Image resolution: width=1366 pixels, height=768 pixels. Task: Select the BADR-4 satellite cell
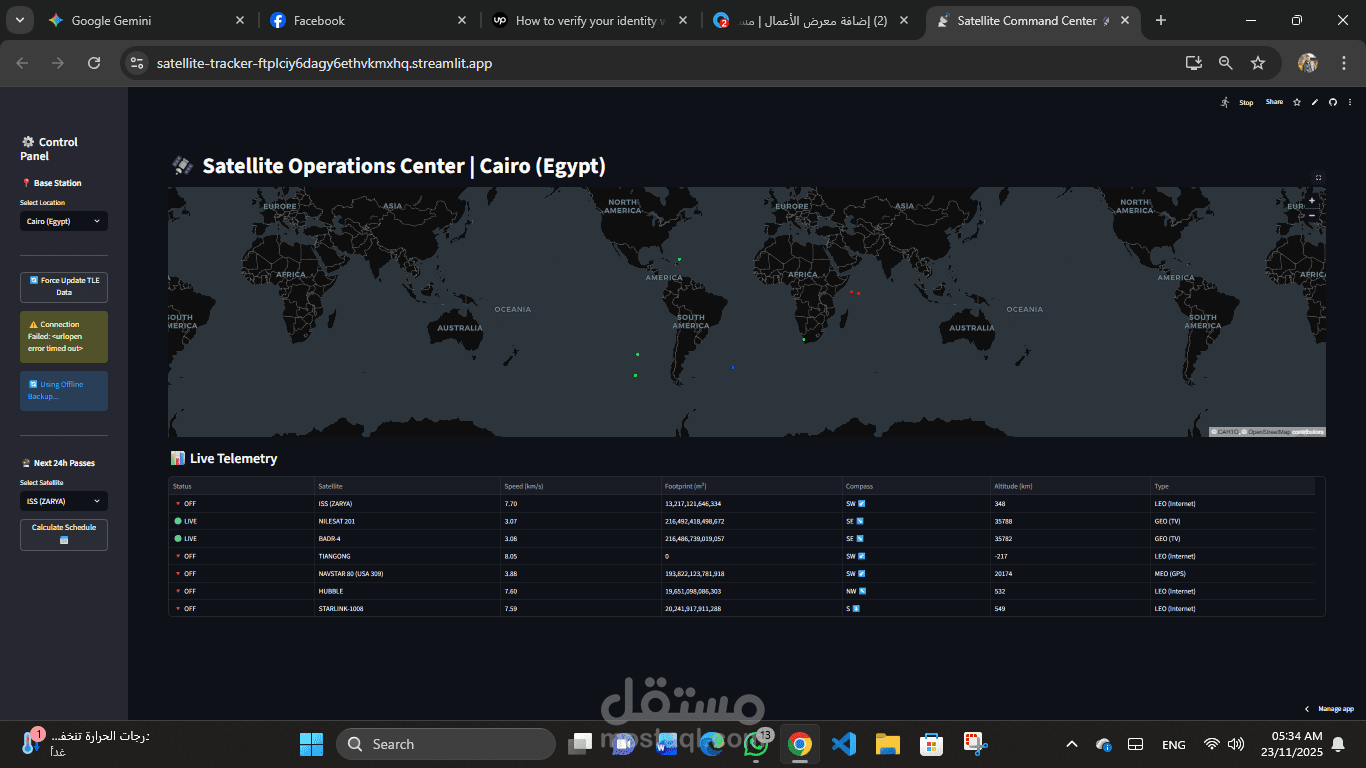407,539
